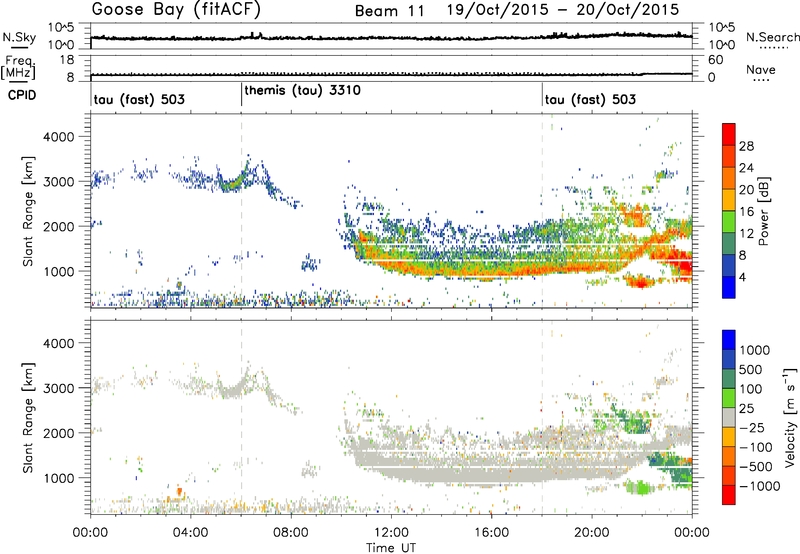
Task: Click the "Slant Range [km]" label of the Velocity panel
Action: tap(28, 417)
